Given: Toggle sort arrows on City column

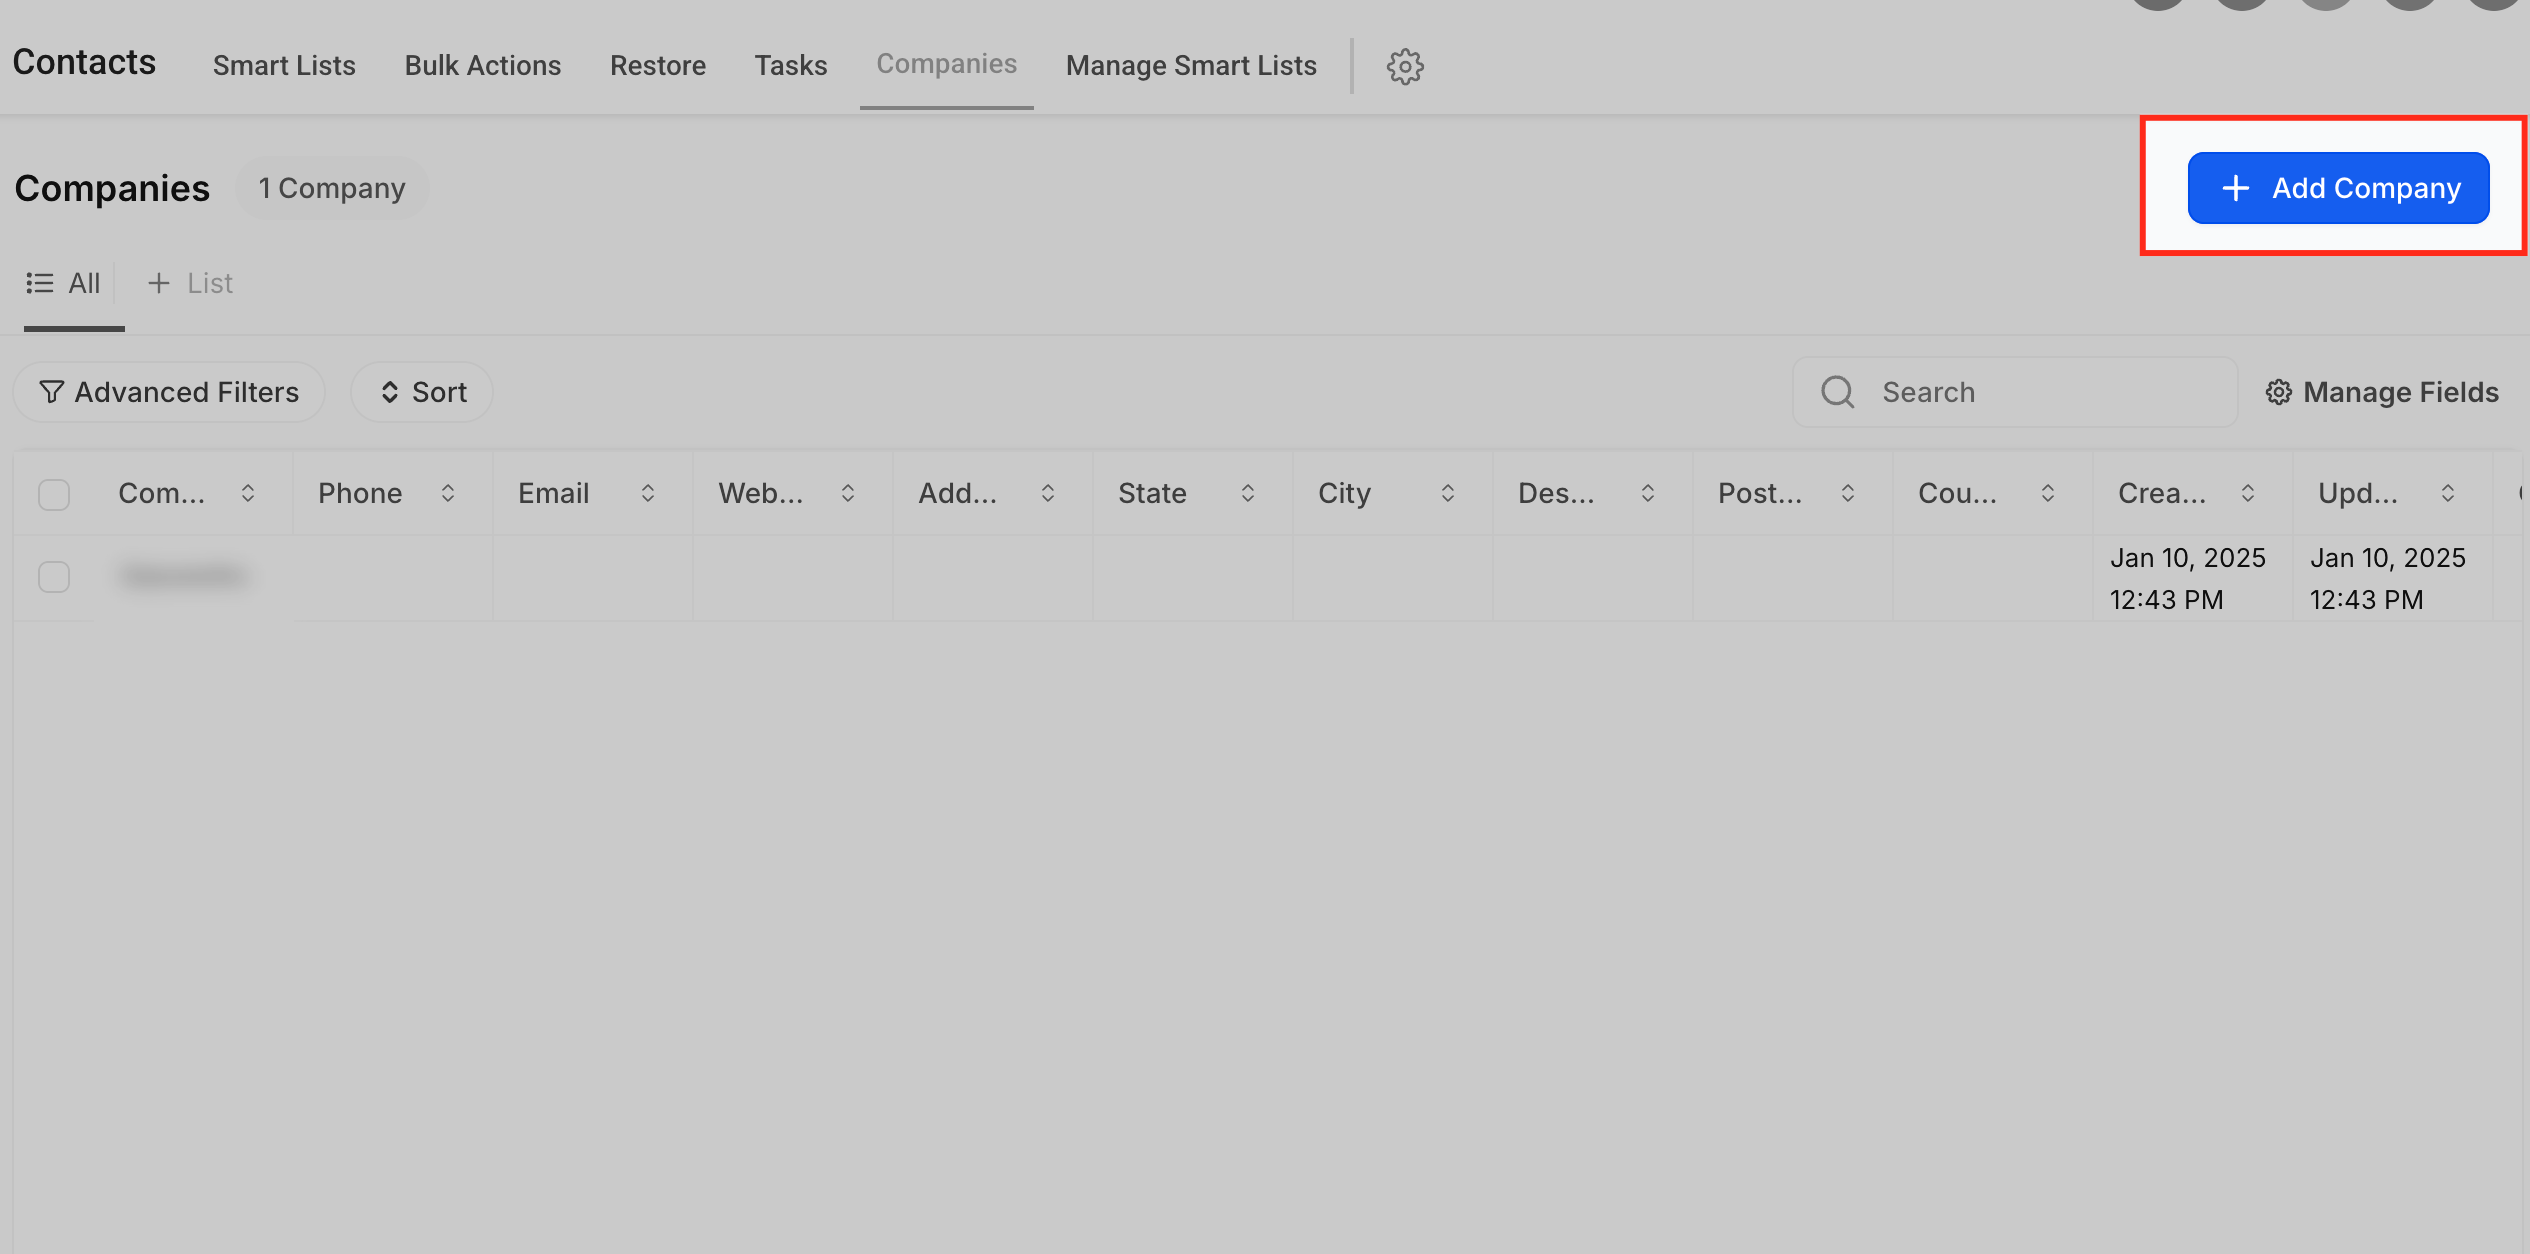Looking at the screenshot, I should tap(1448, 493).
